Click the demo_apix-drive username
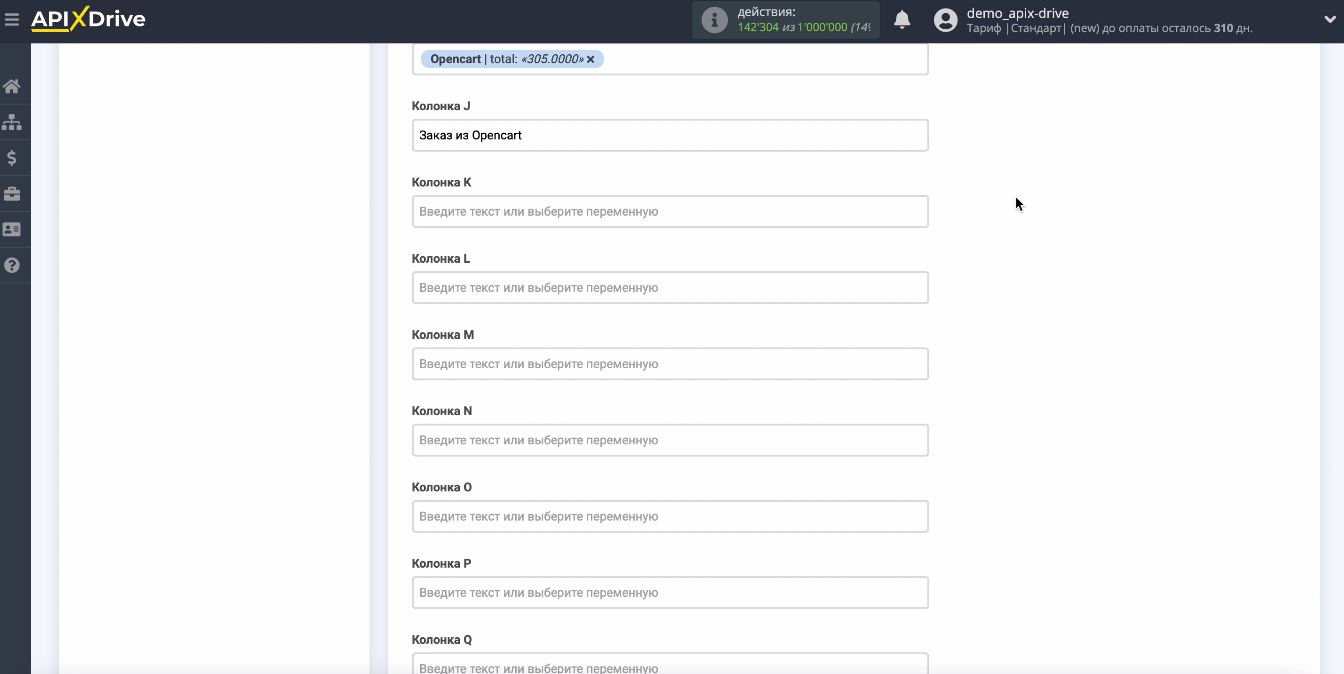The width and height of the screenshot is (1344, 674). click(x=1017, y=13)
